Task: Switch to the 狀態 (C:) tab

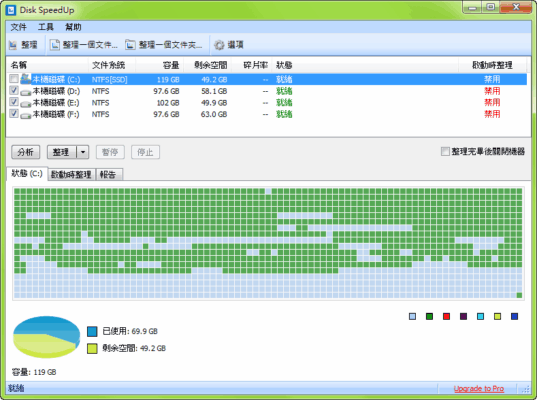Action: [x=27, y=174]
